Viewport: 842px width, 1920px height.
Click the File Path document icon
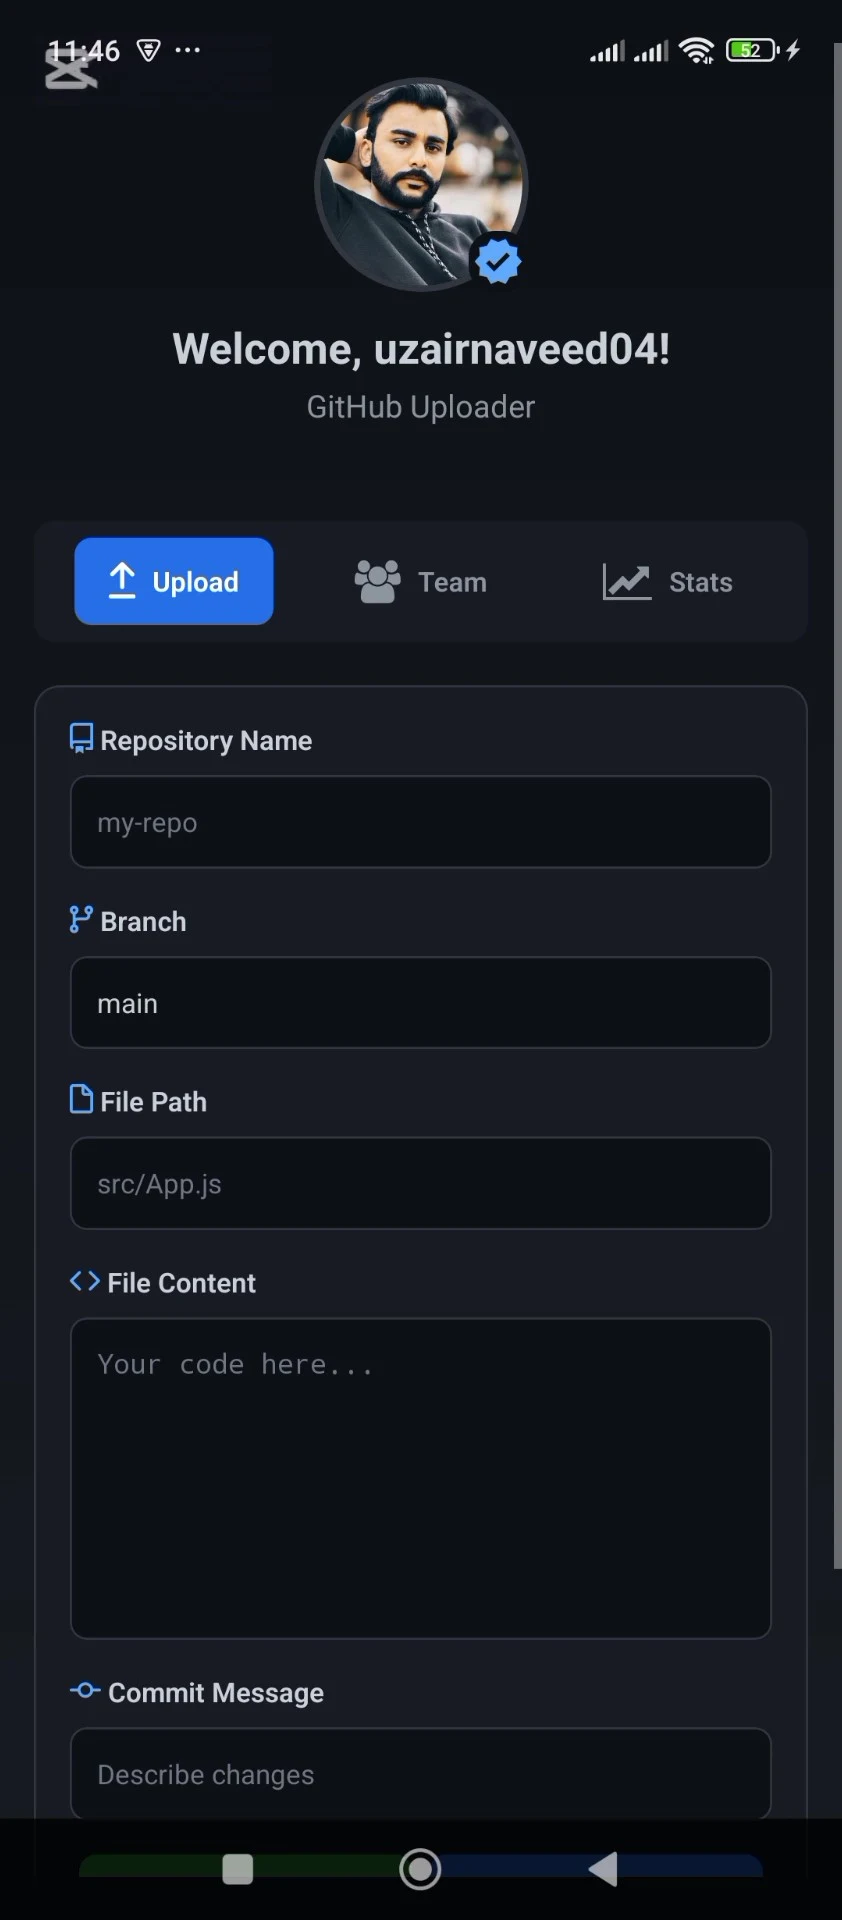click(81, 1099)
